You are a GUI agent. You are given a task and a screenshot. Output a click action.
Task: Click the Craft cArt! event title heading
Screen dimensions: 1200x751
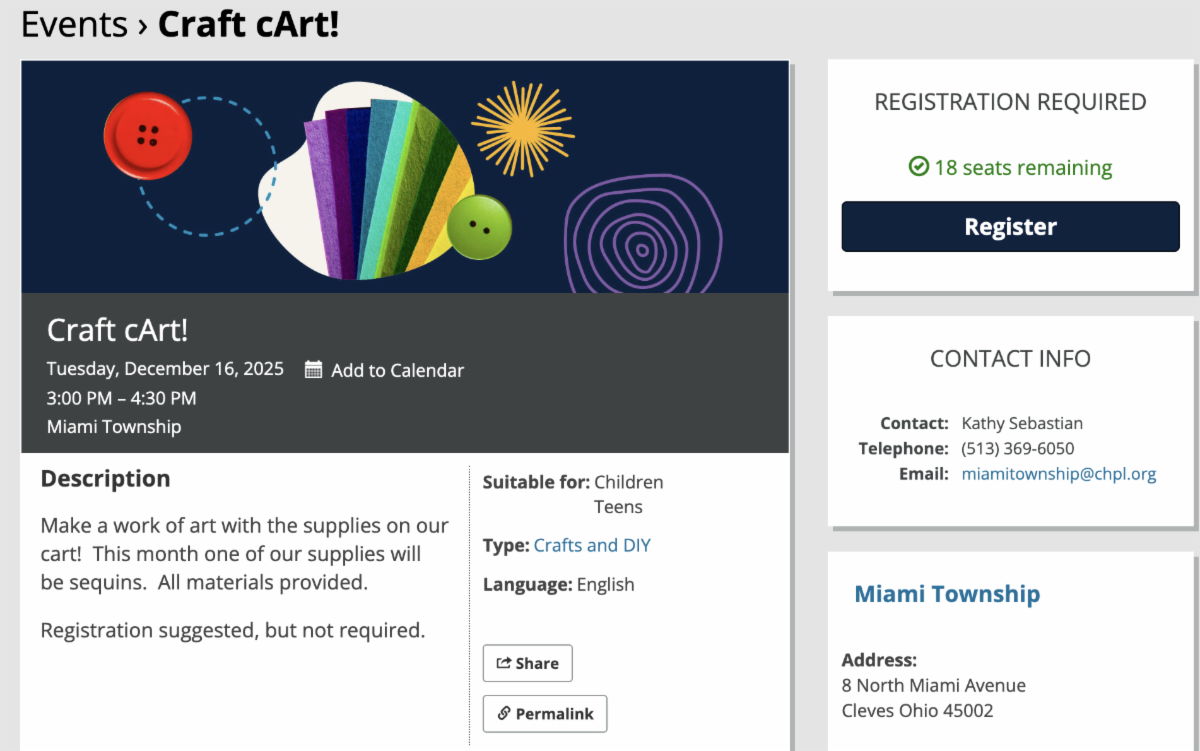(x=117, y=330)
